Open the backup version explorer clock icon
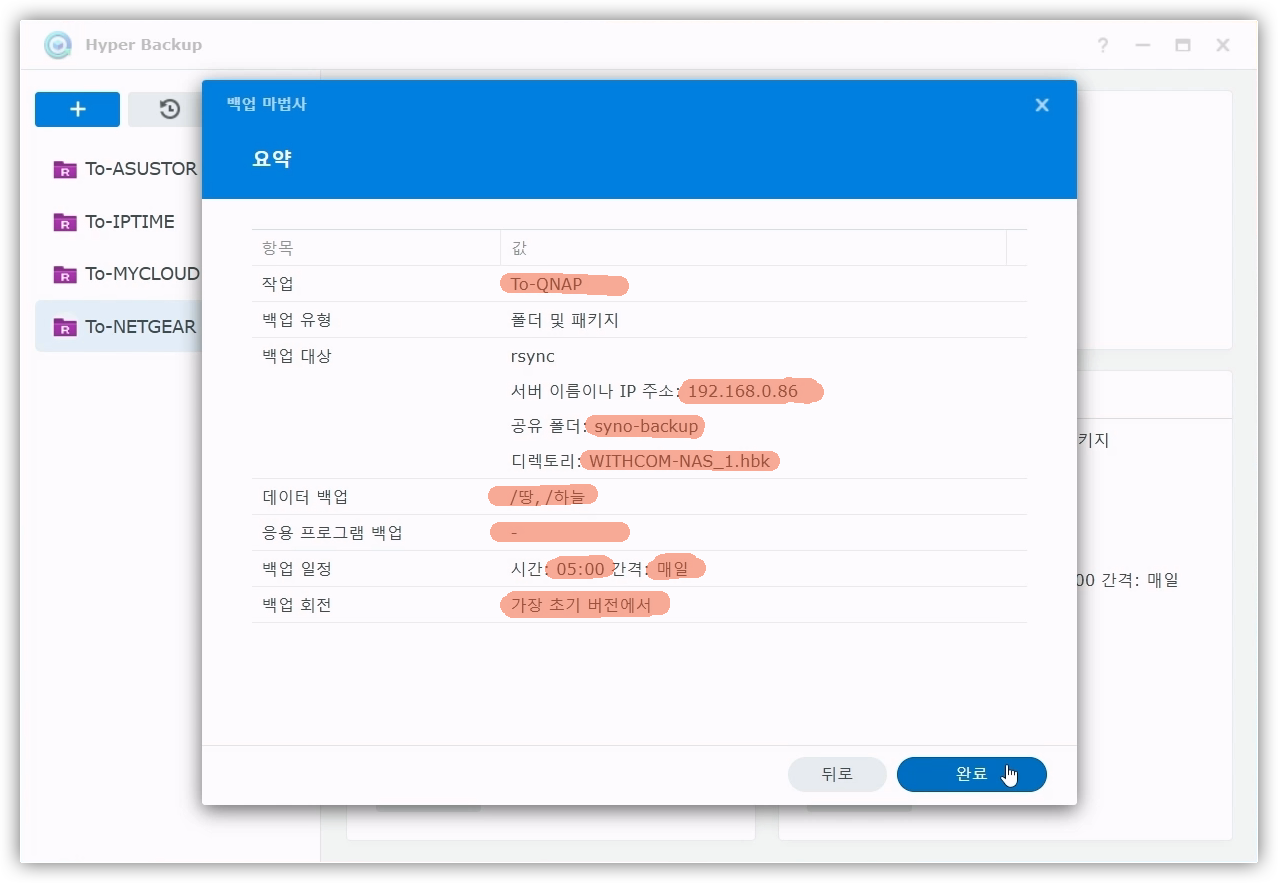The width and height of the screenshot is (1278, 883). [169, 109]
